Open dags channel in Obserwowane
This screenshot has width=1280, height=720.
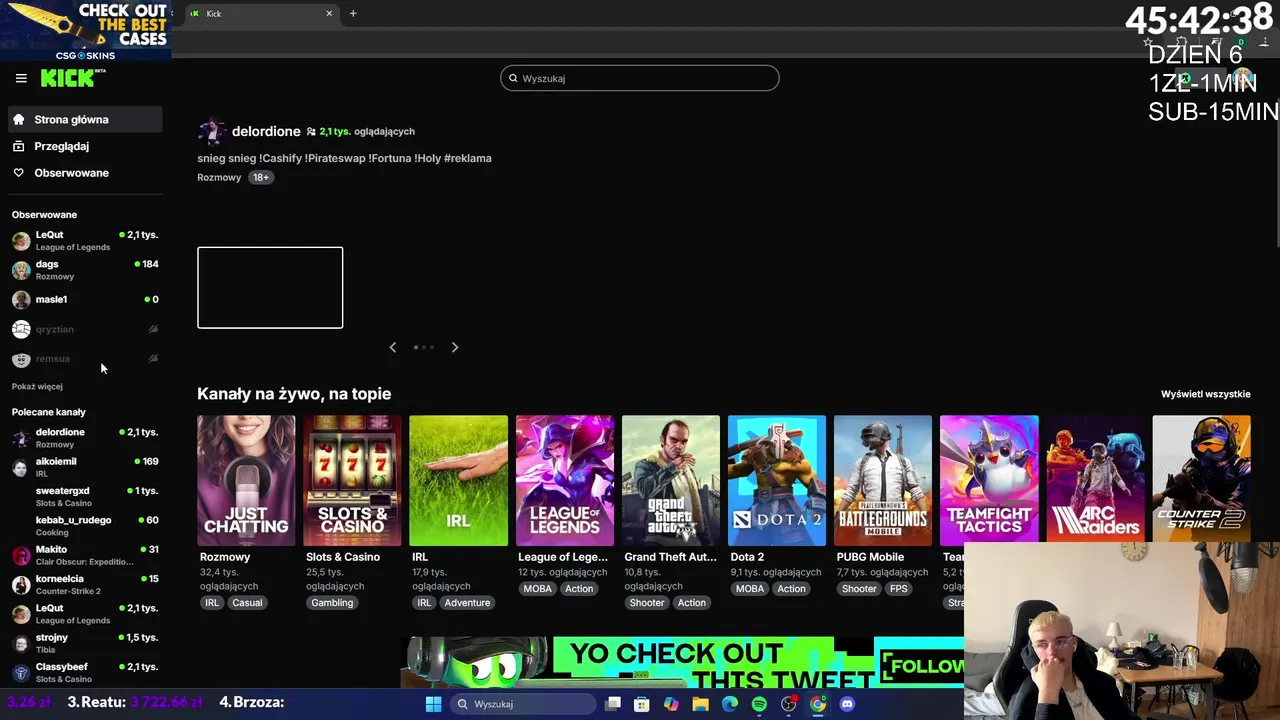tap(85, 270)
